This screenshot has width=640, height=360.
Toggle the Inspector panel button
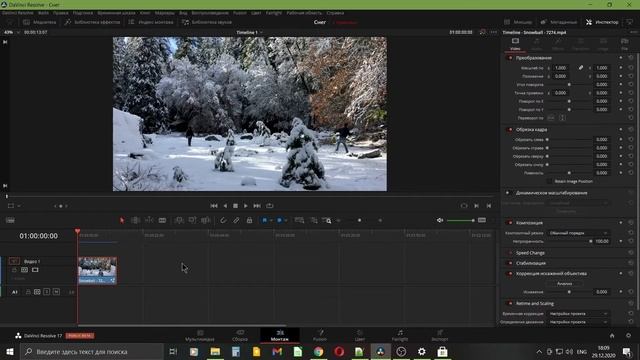pyautogui.click(x=602, y=22)
